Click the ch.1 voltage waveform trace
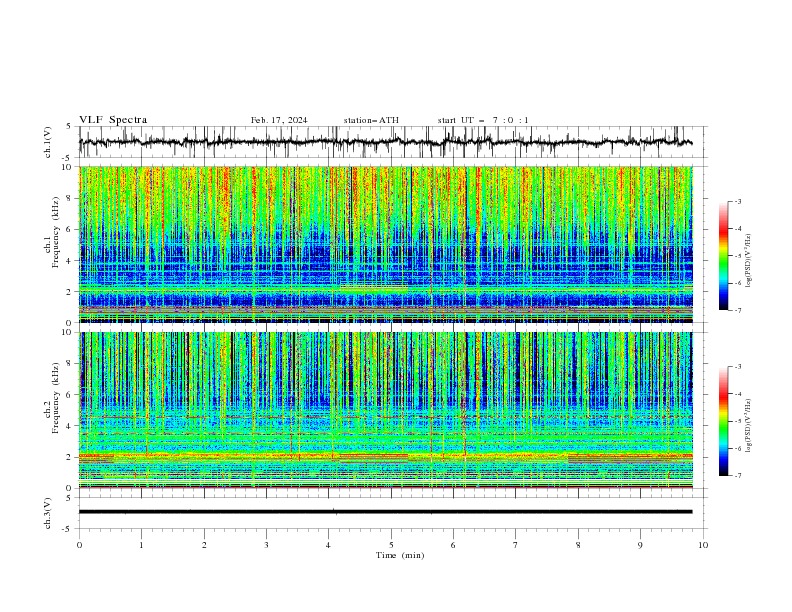792x612 pixels. 385,142
